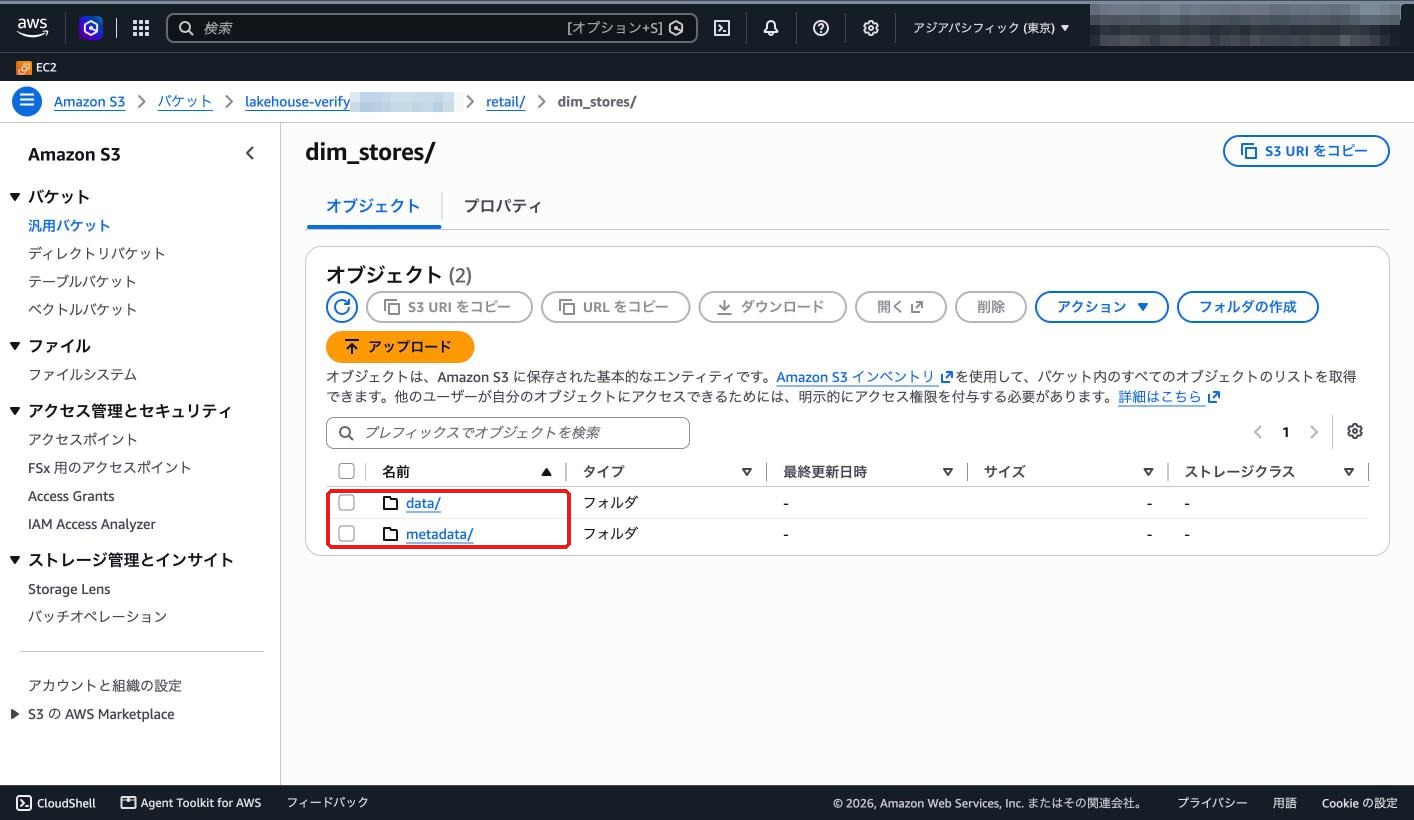Screen dimensions: 1414x820
Task: Select the metadata/ folder checkbox
Action: pyautogui.click(x=347, y=534)
